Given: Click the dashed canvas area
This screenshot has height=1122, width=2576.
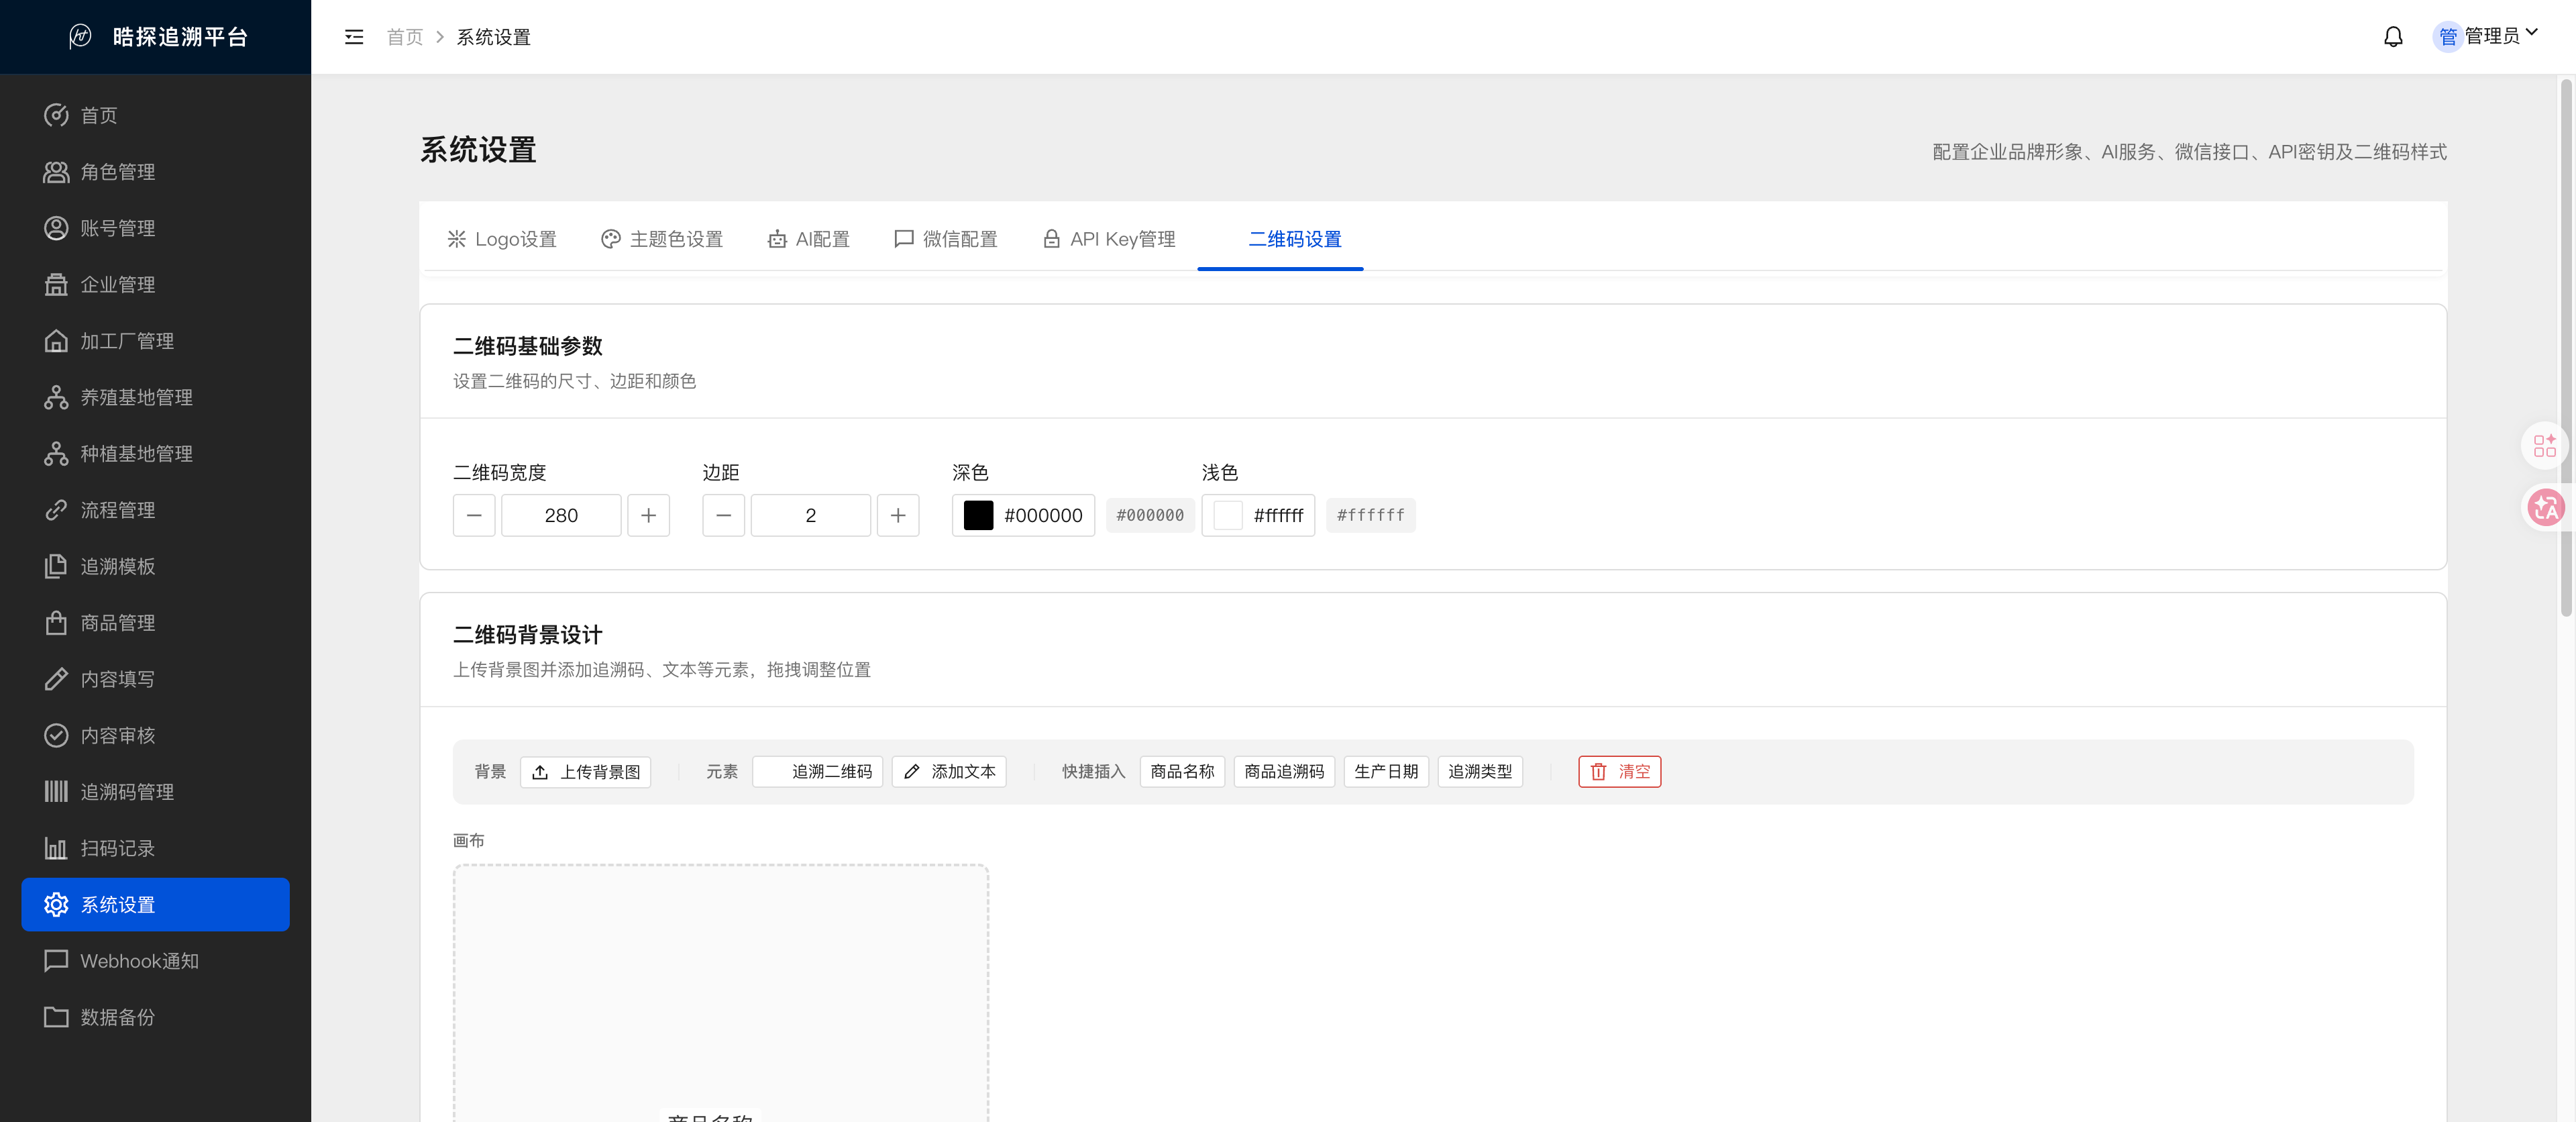Looking at the screenshot, I should click(x=721, y=992).
